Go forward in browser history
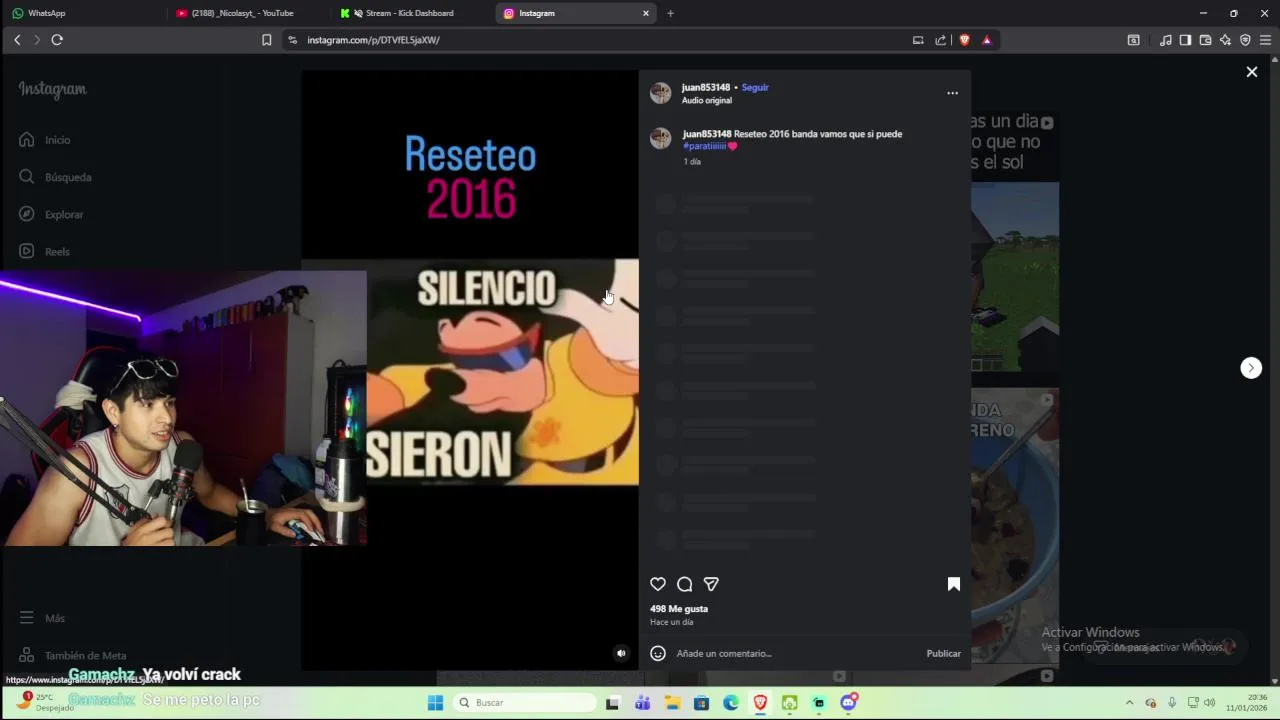1280x720 pixels. pos(37,40)
